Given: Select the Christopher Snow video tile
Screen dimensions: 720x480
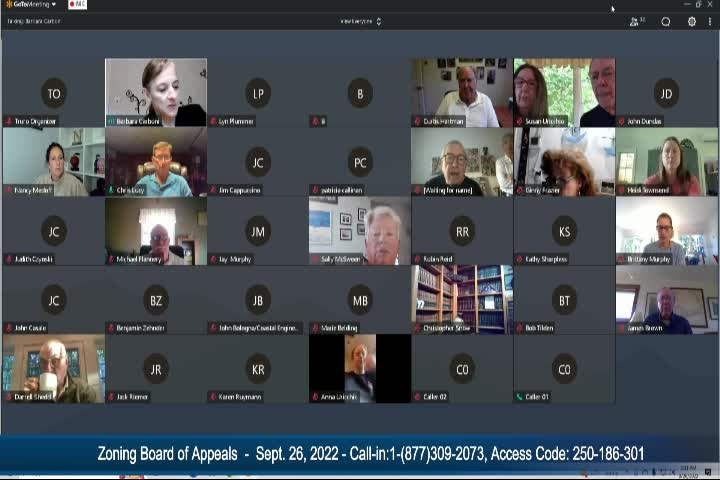Looking at the screenshot, I should tap(462, 295).
